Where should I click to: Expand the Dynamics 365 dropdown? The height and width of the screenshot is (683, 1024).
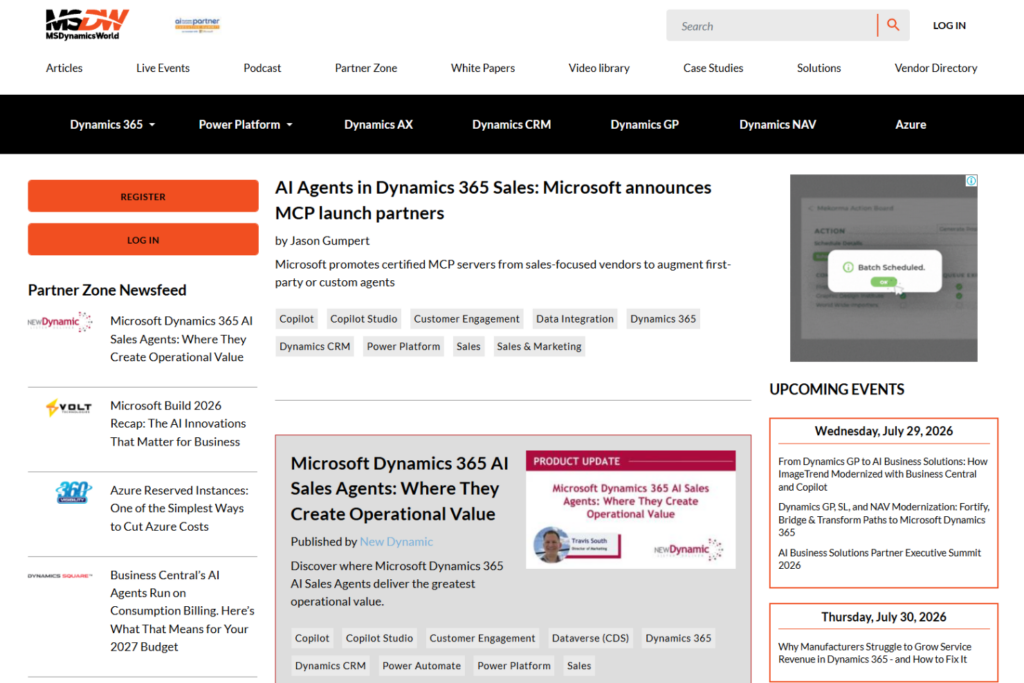[112, 124]
